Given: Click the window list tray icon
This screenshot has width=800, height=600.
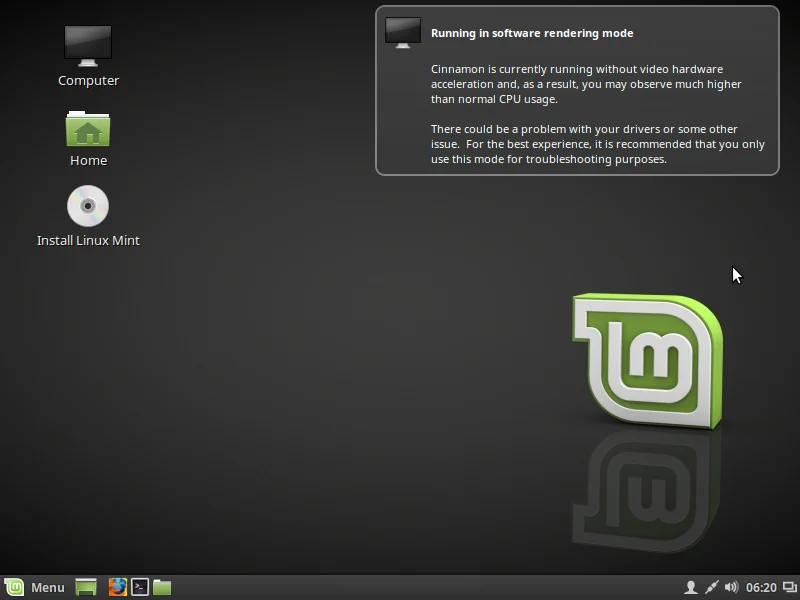Looking at the screenshot, I should pos(789,587).
